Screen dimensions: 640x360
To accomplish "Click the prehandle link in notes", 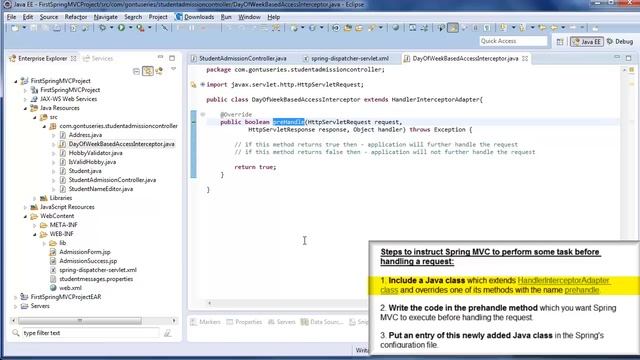I will 582,290.
